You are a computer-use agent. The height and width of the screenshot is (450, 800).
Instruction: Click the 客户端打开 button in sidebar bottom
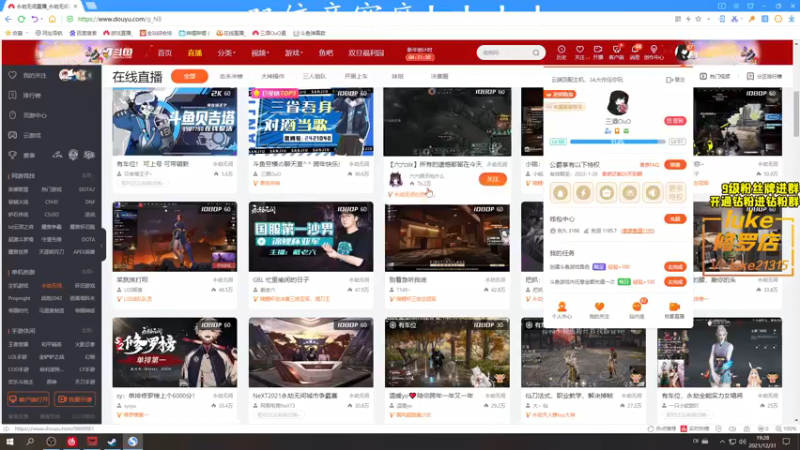tap(29, 399)
